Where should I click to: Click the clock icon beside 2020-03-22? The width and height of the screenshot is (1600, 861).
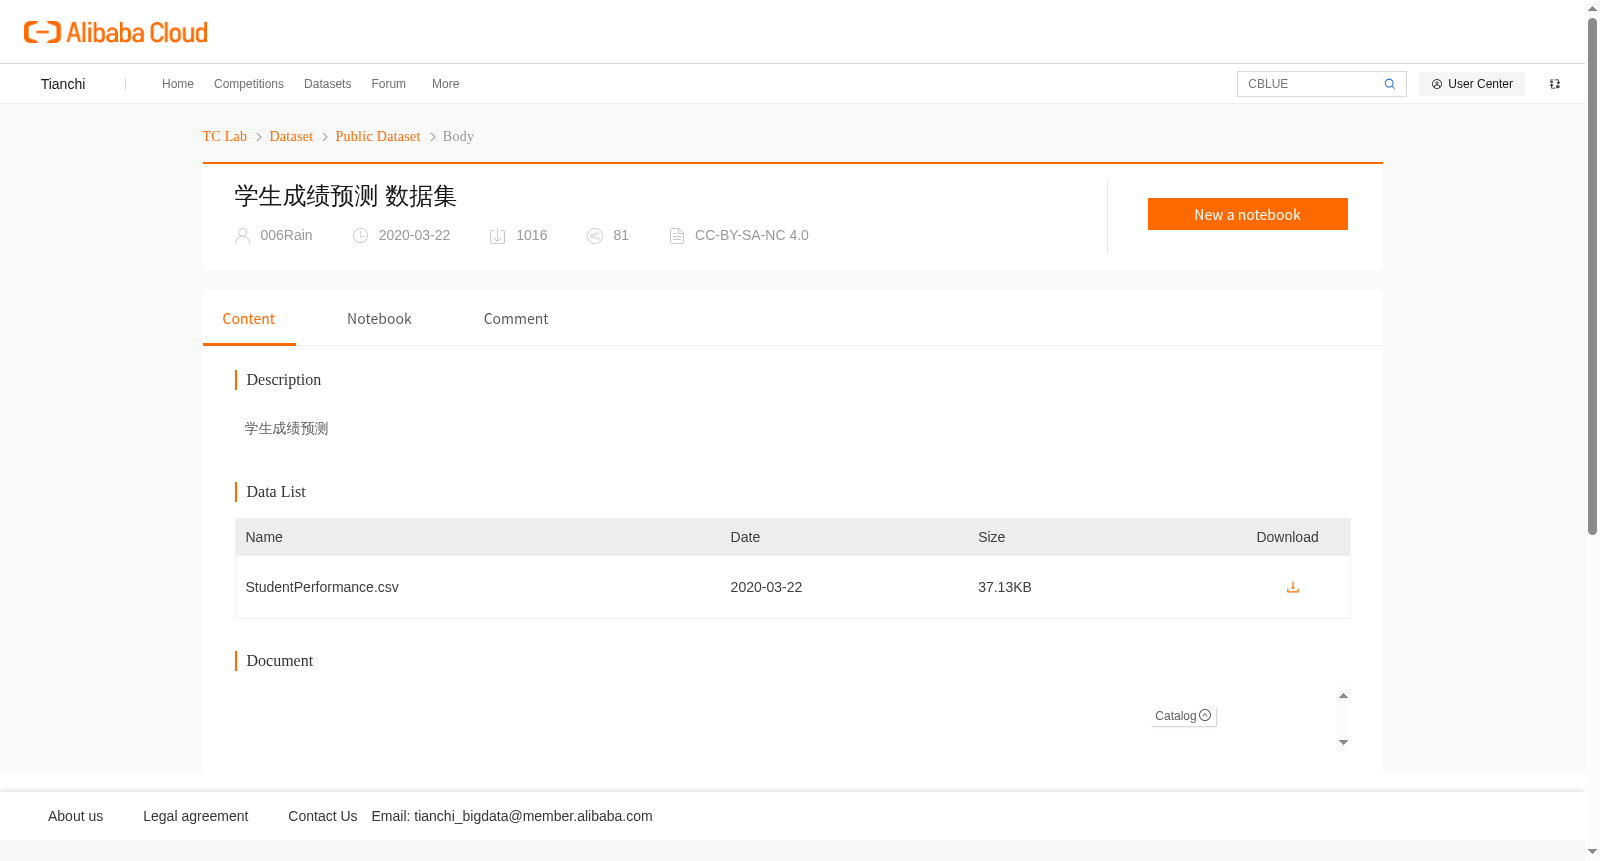click(x=360, y=236)
